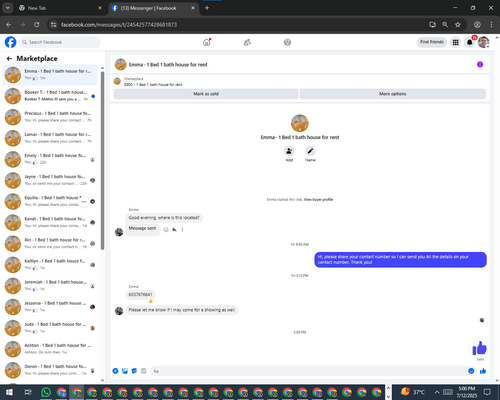The width and height of the screenshot is (500, 400).
Task: Open Jude conversation
Action: [50, 328]
